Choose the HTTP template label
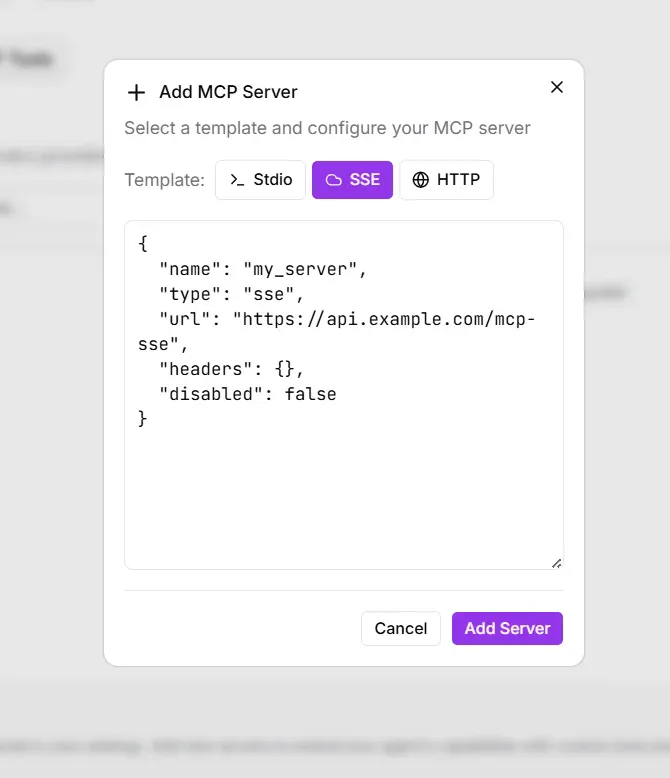670x778 pixels. pos(458,180)
